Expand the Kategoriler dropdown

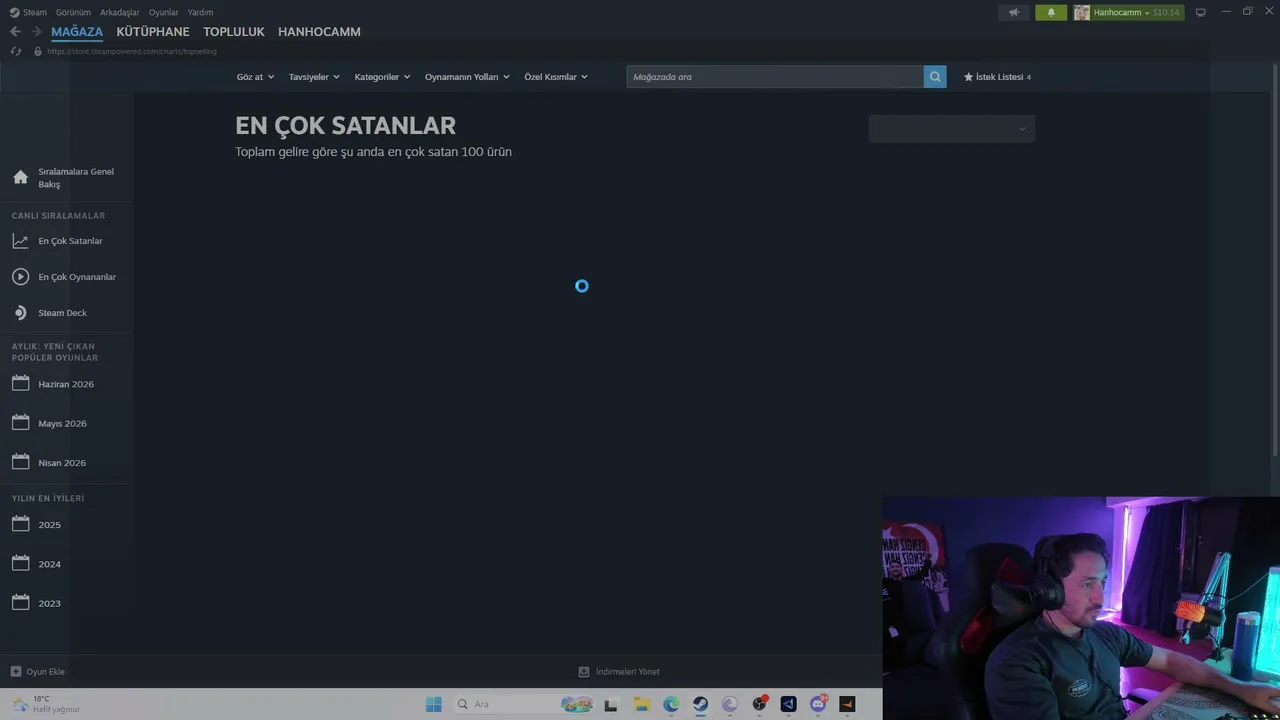[382, 77]
